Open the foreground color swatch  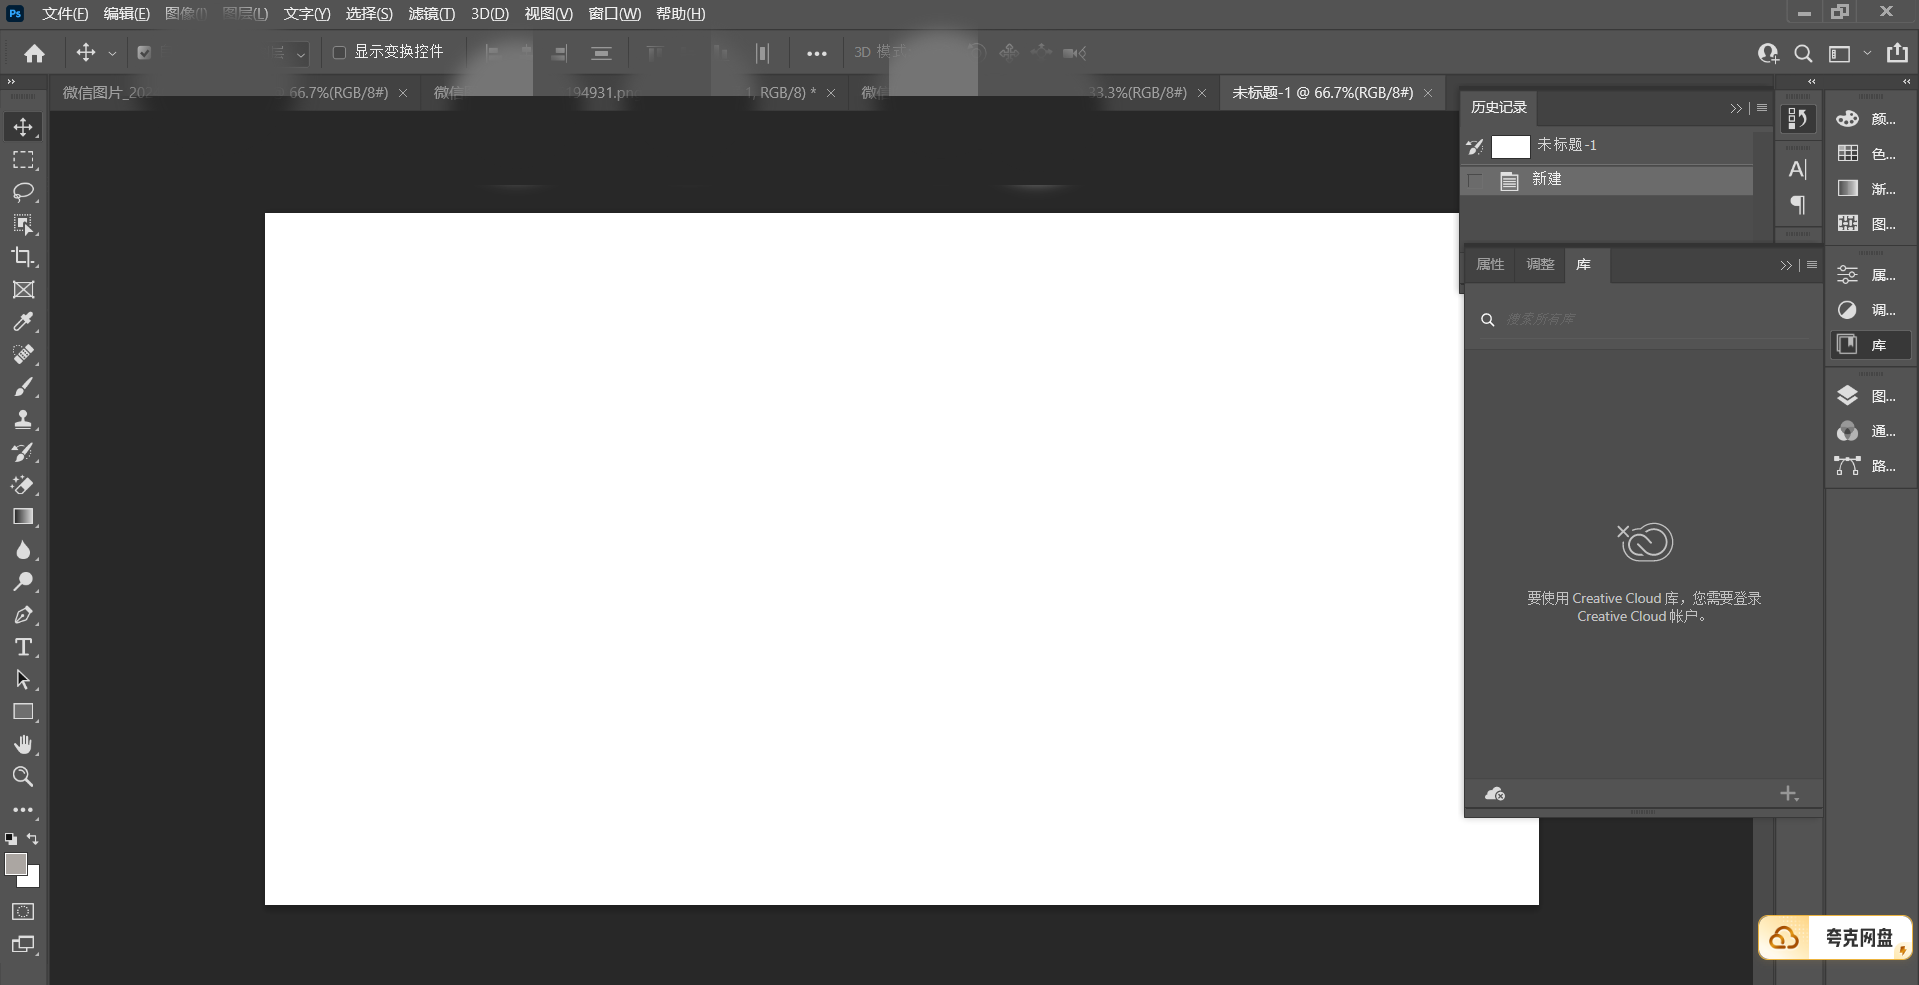[x=15, y=864]
